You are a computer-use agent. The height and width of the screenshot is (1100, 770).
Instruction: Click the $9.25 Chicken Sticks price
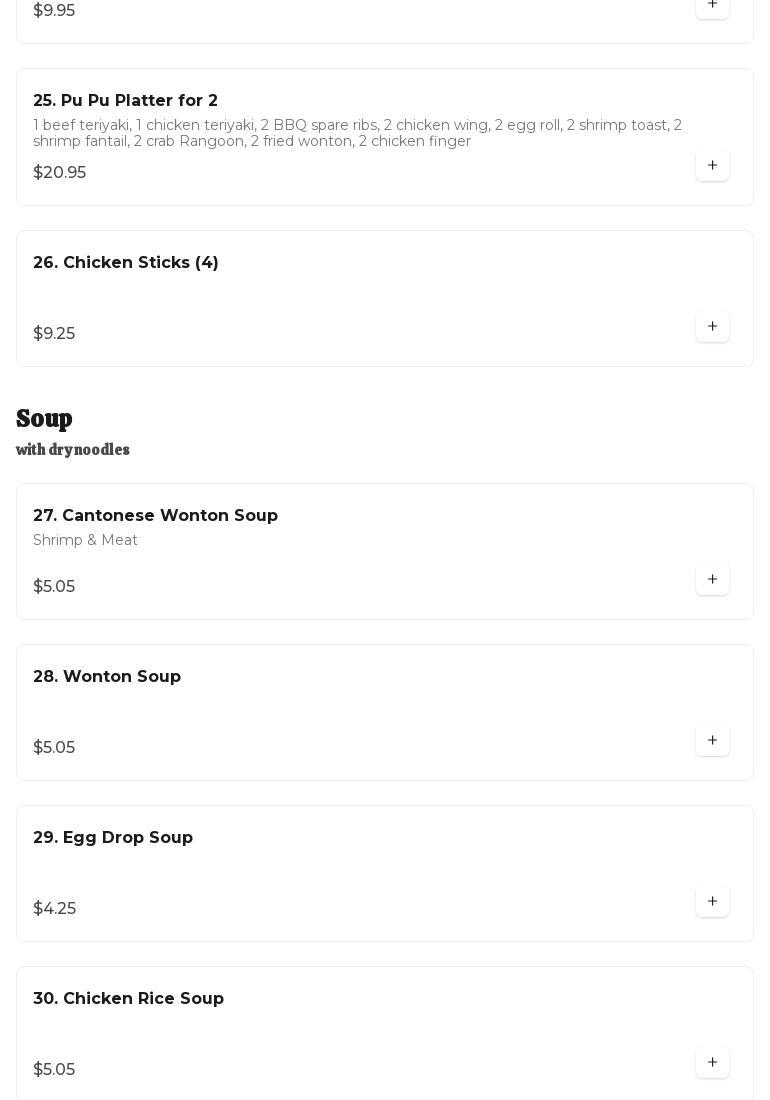[54, 334]
